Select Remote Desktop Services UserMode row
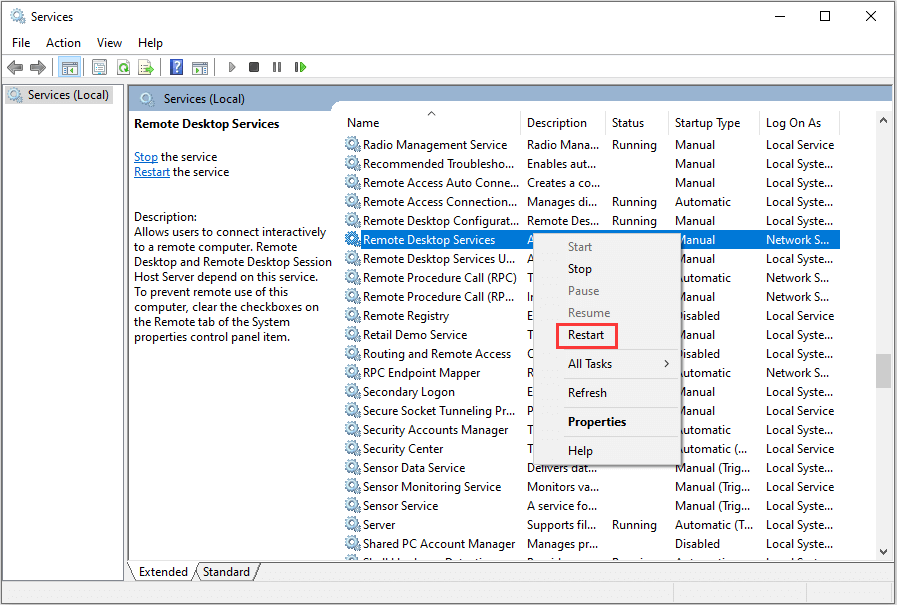Viewport: 897px width, 605px height. (x=592, y=258)
